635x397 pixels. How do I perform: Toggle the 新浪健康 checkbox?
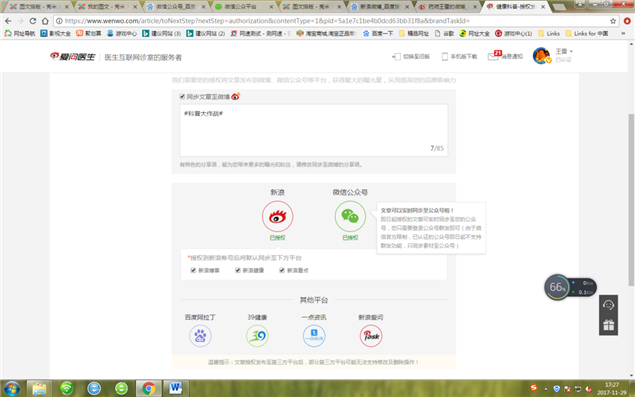(238, 270)
